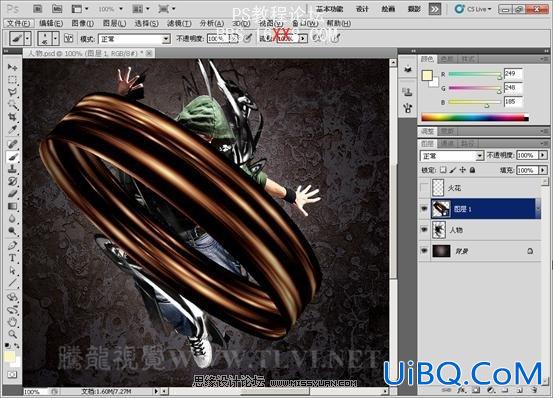Select the Eyedropper tool

(12, 130)
